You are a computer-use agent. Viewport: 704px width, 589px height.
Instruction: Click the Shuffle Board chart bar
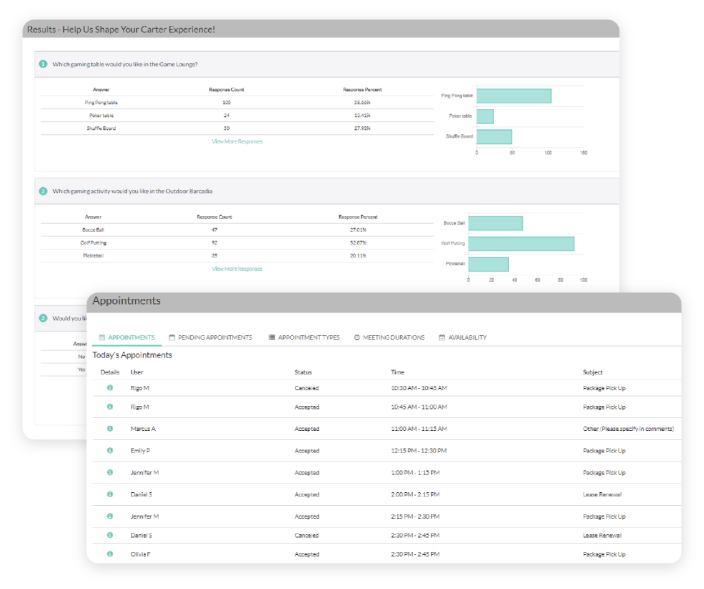pos(494,136)
